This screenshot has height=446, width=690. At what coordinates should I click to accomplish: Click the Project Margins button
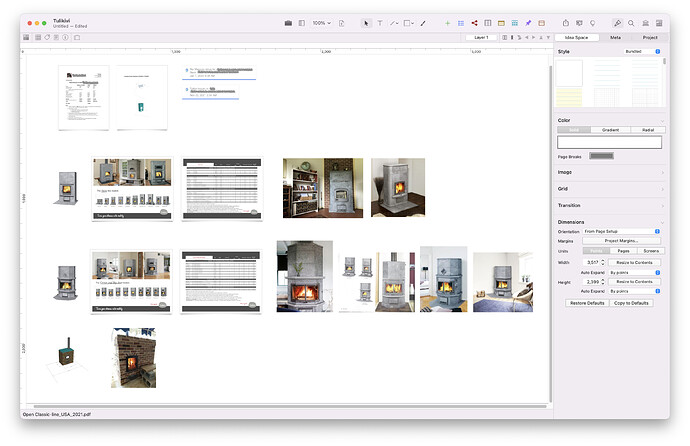[622, 241]
